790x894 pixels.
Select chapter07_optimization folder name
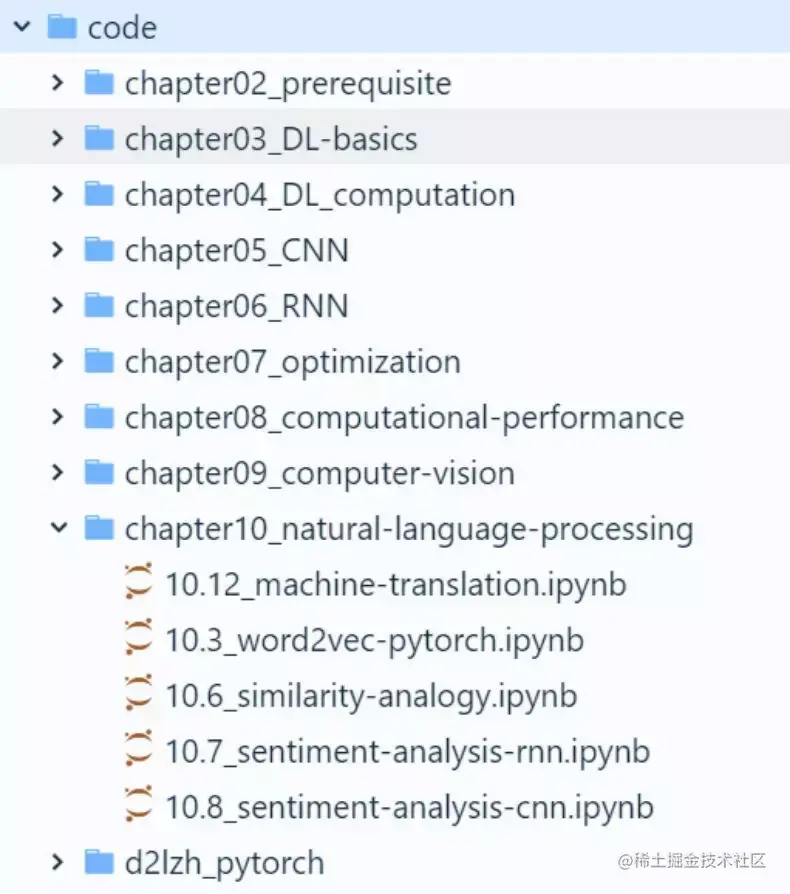[292, 363]
